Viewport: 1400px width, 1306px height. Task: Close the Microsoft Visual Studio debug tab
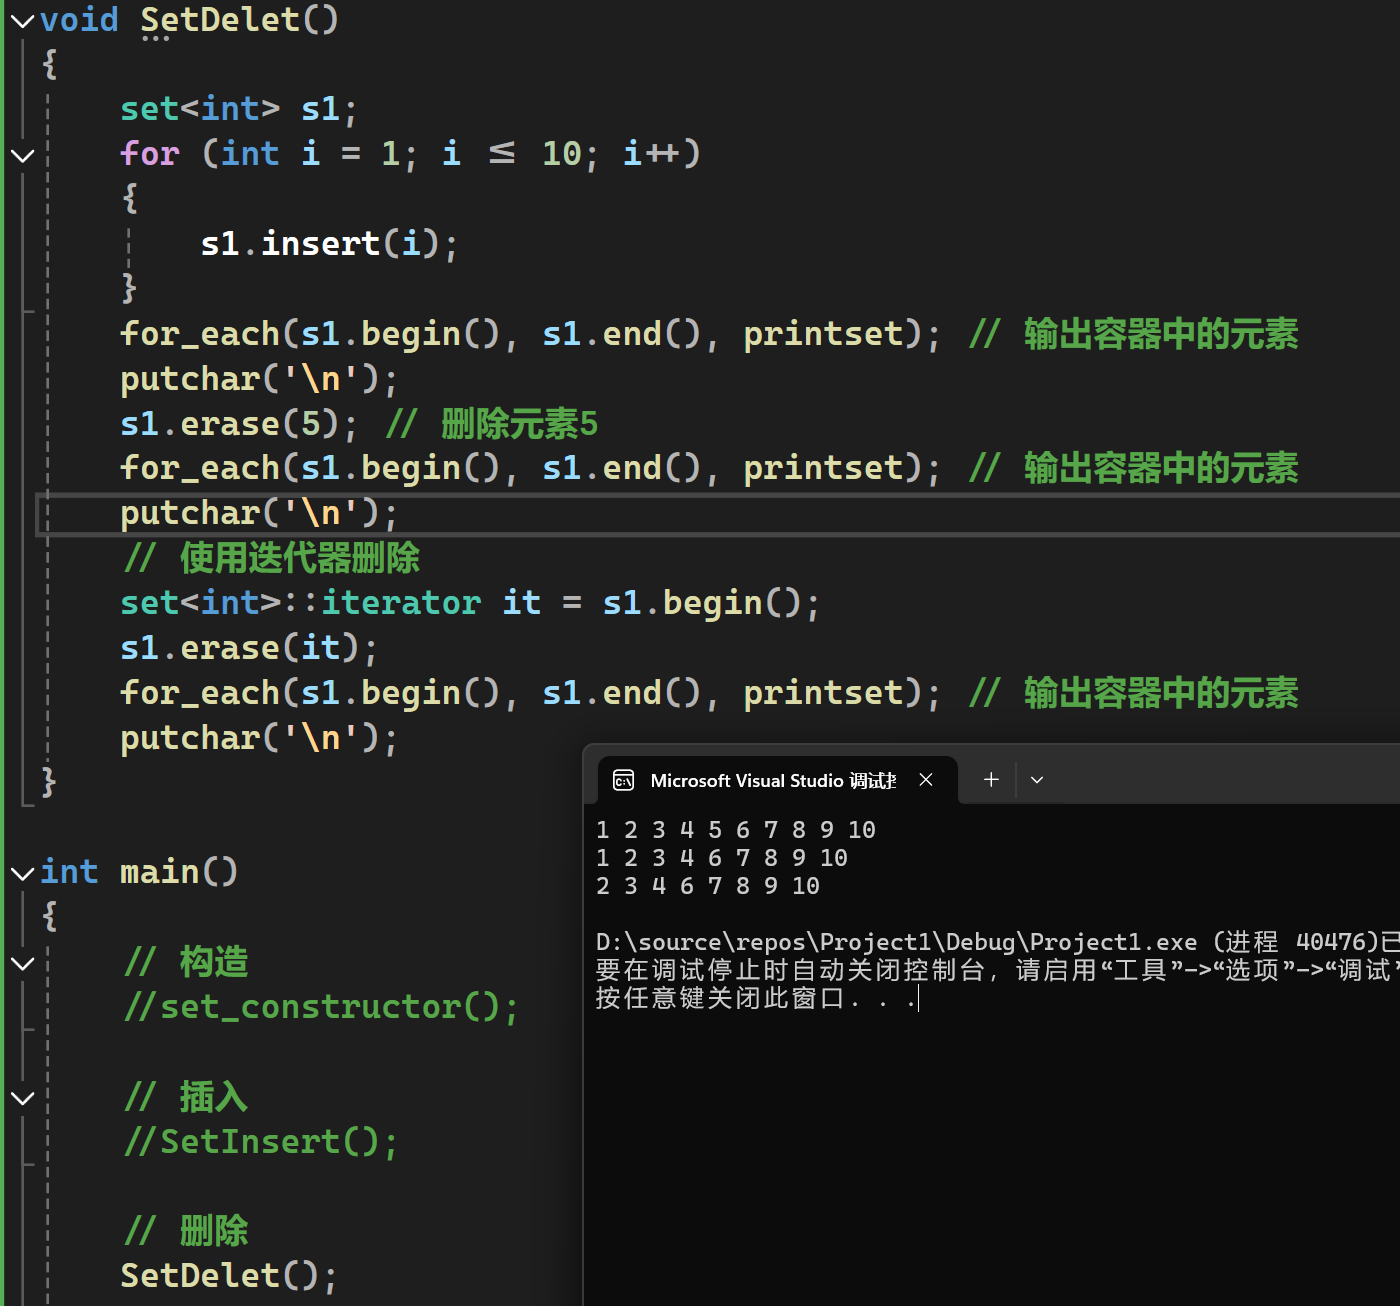click(x=926, y=780)
